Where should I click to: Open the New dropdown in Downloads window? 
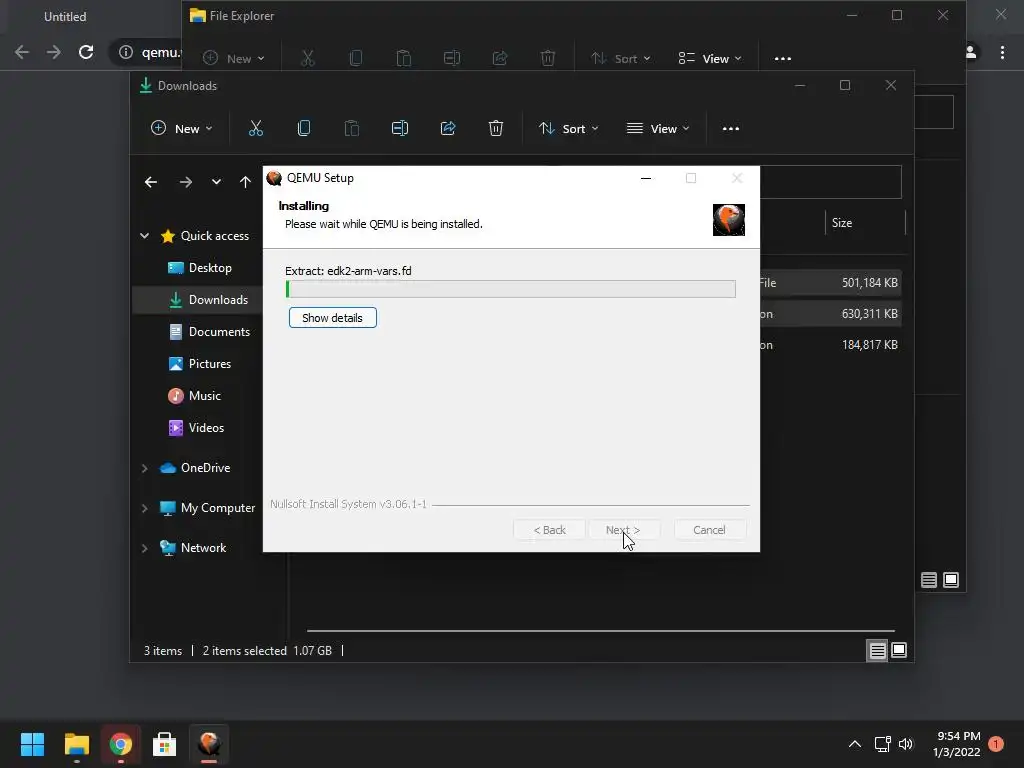pos(182,129)
